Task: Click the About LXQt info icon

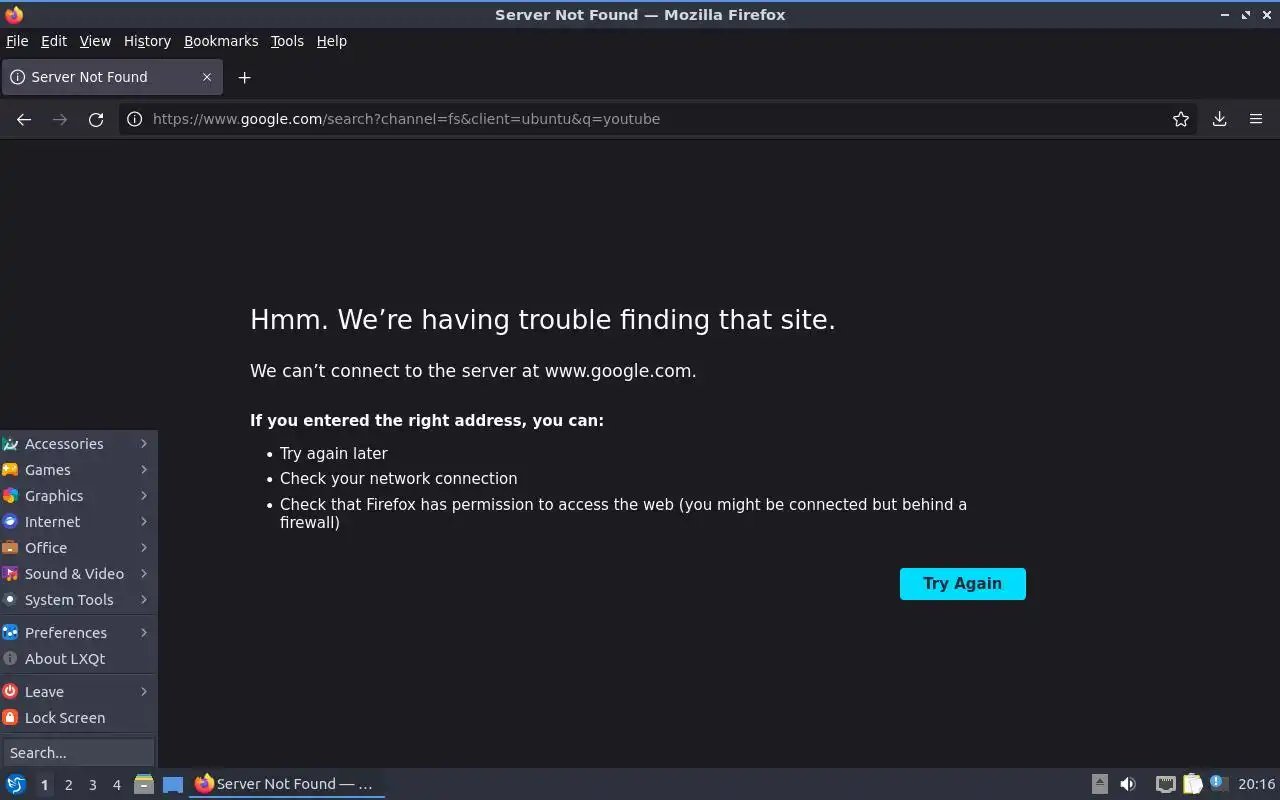Action: tap(10, 659)
